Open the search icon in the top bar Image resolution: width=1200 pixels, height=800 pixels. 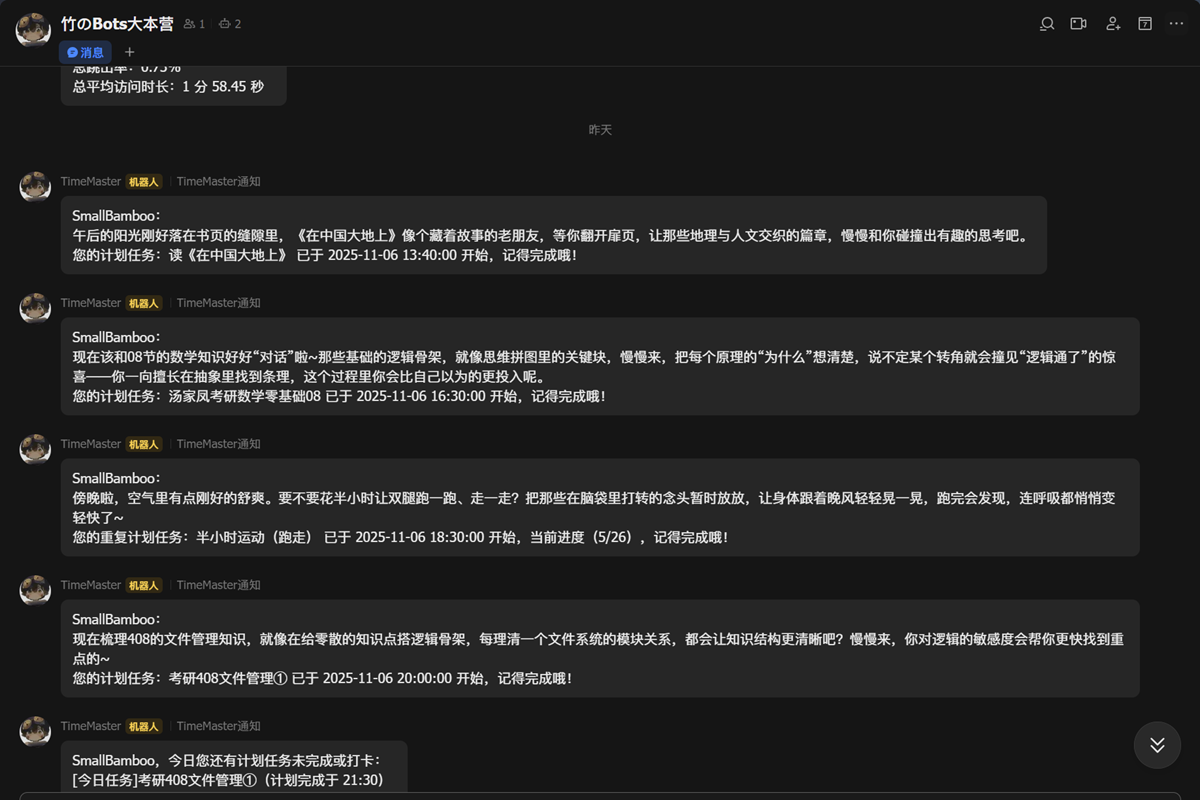(1047, 23)
